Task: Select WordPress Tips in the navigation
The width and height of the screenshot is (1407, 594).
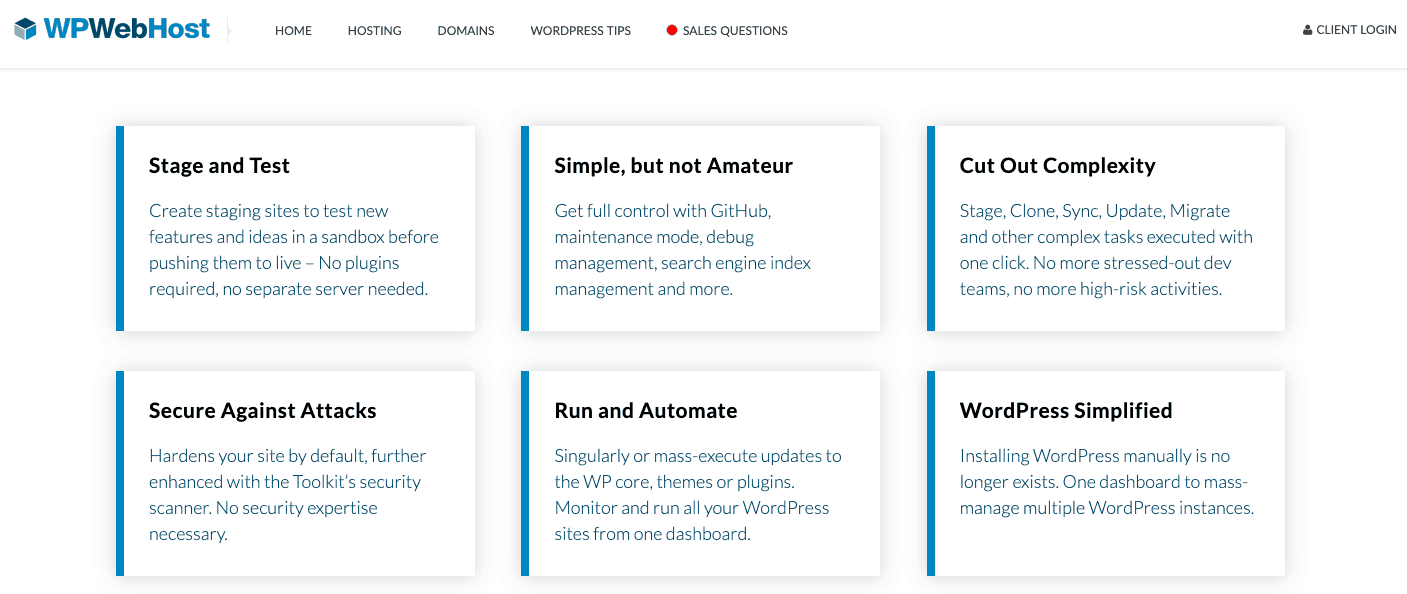Action: (x=580, y=31)
